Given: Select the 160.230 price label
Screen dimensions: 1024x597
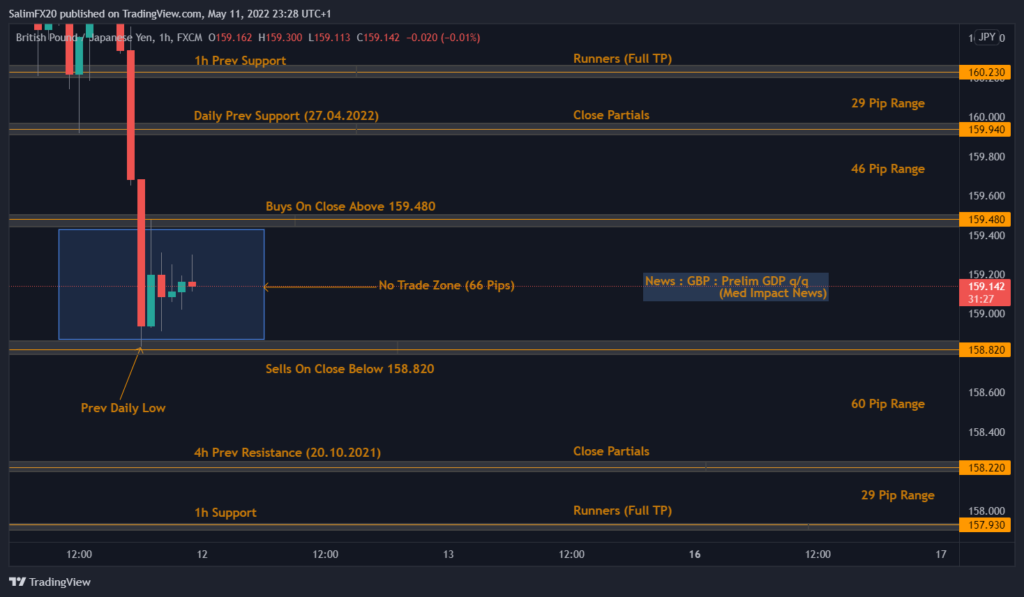Looking at the screenshot, I should (986, 72).
